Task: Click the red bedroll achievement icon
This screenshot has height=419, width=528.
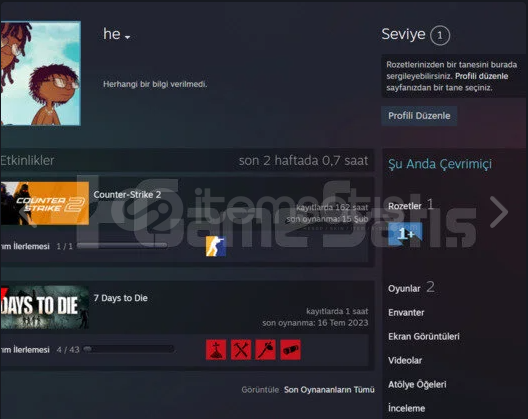Action: point(291,350)
